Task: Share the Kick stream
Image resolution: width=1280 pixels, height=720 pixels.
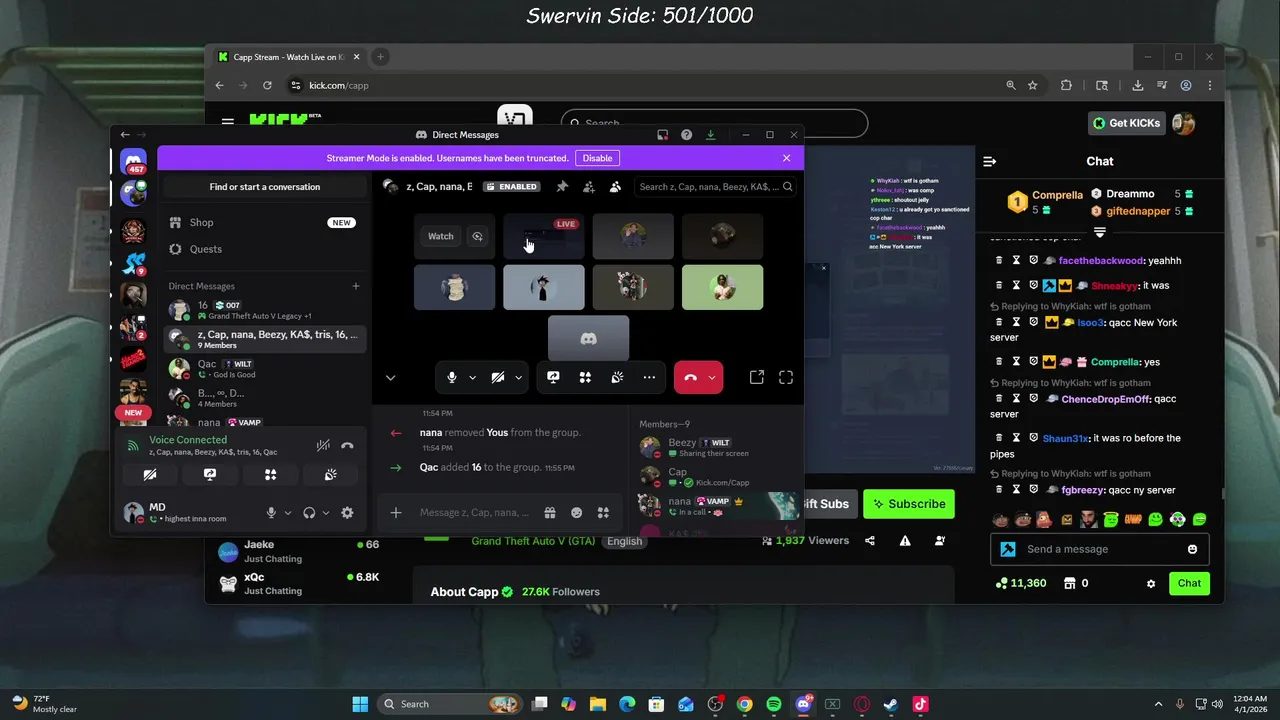Action: click(x=870, y=541)
